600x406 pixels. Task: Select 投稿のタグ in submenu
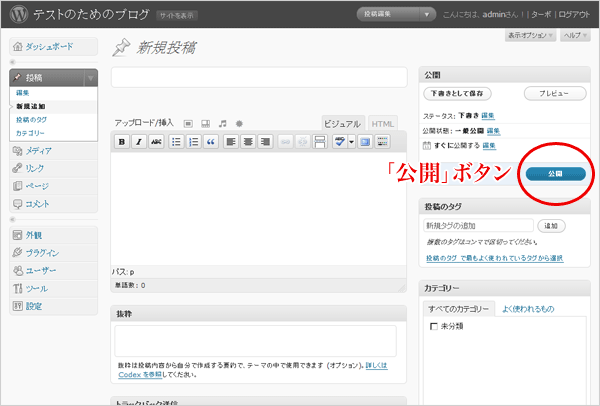click(31, 120)
